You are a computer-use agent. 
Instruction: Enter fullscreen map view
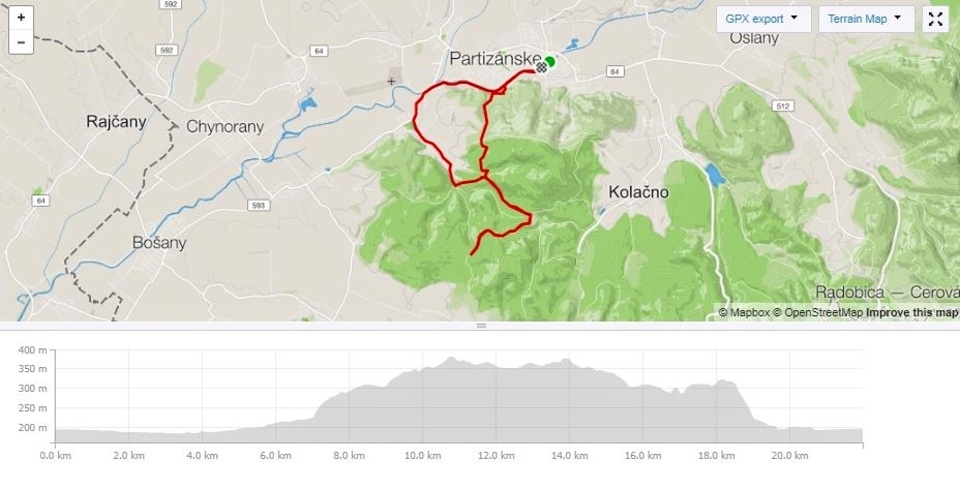935,19
